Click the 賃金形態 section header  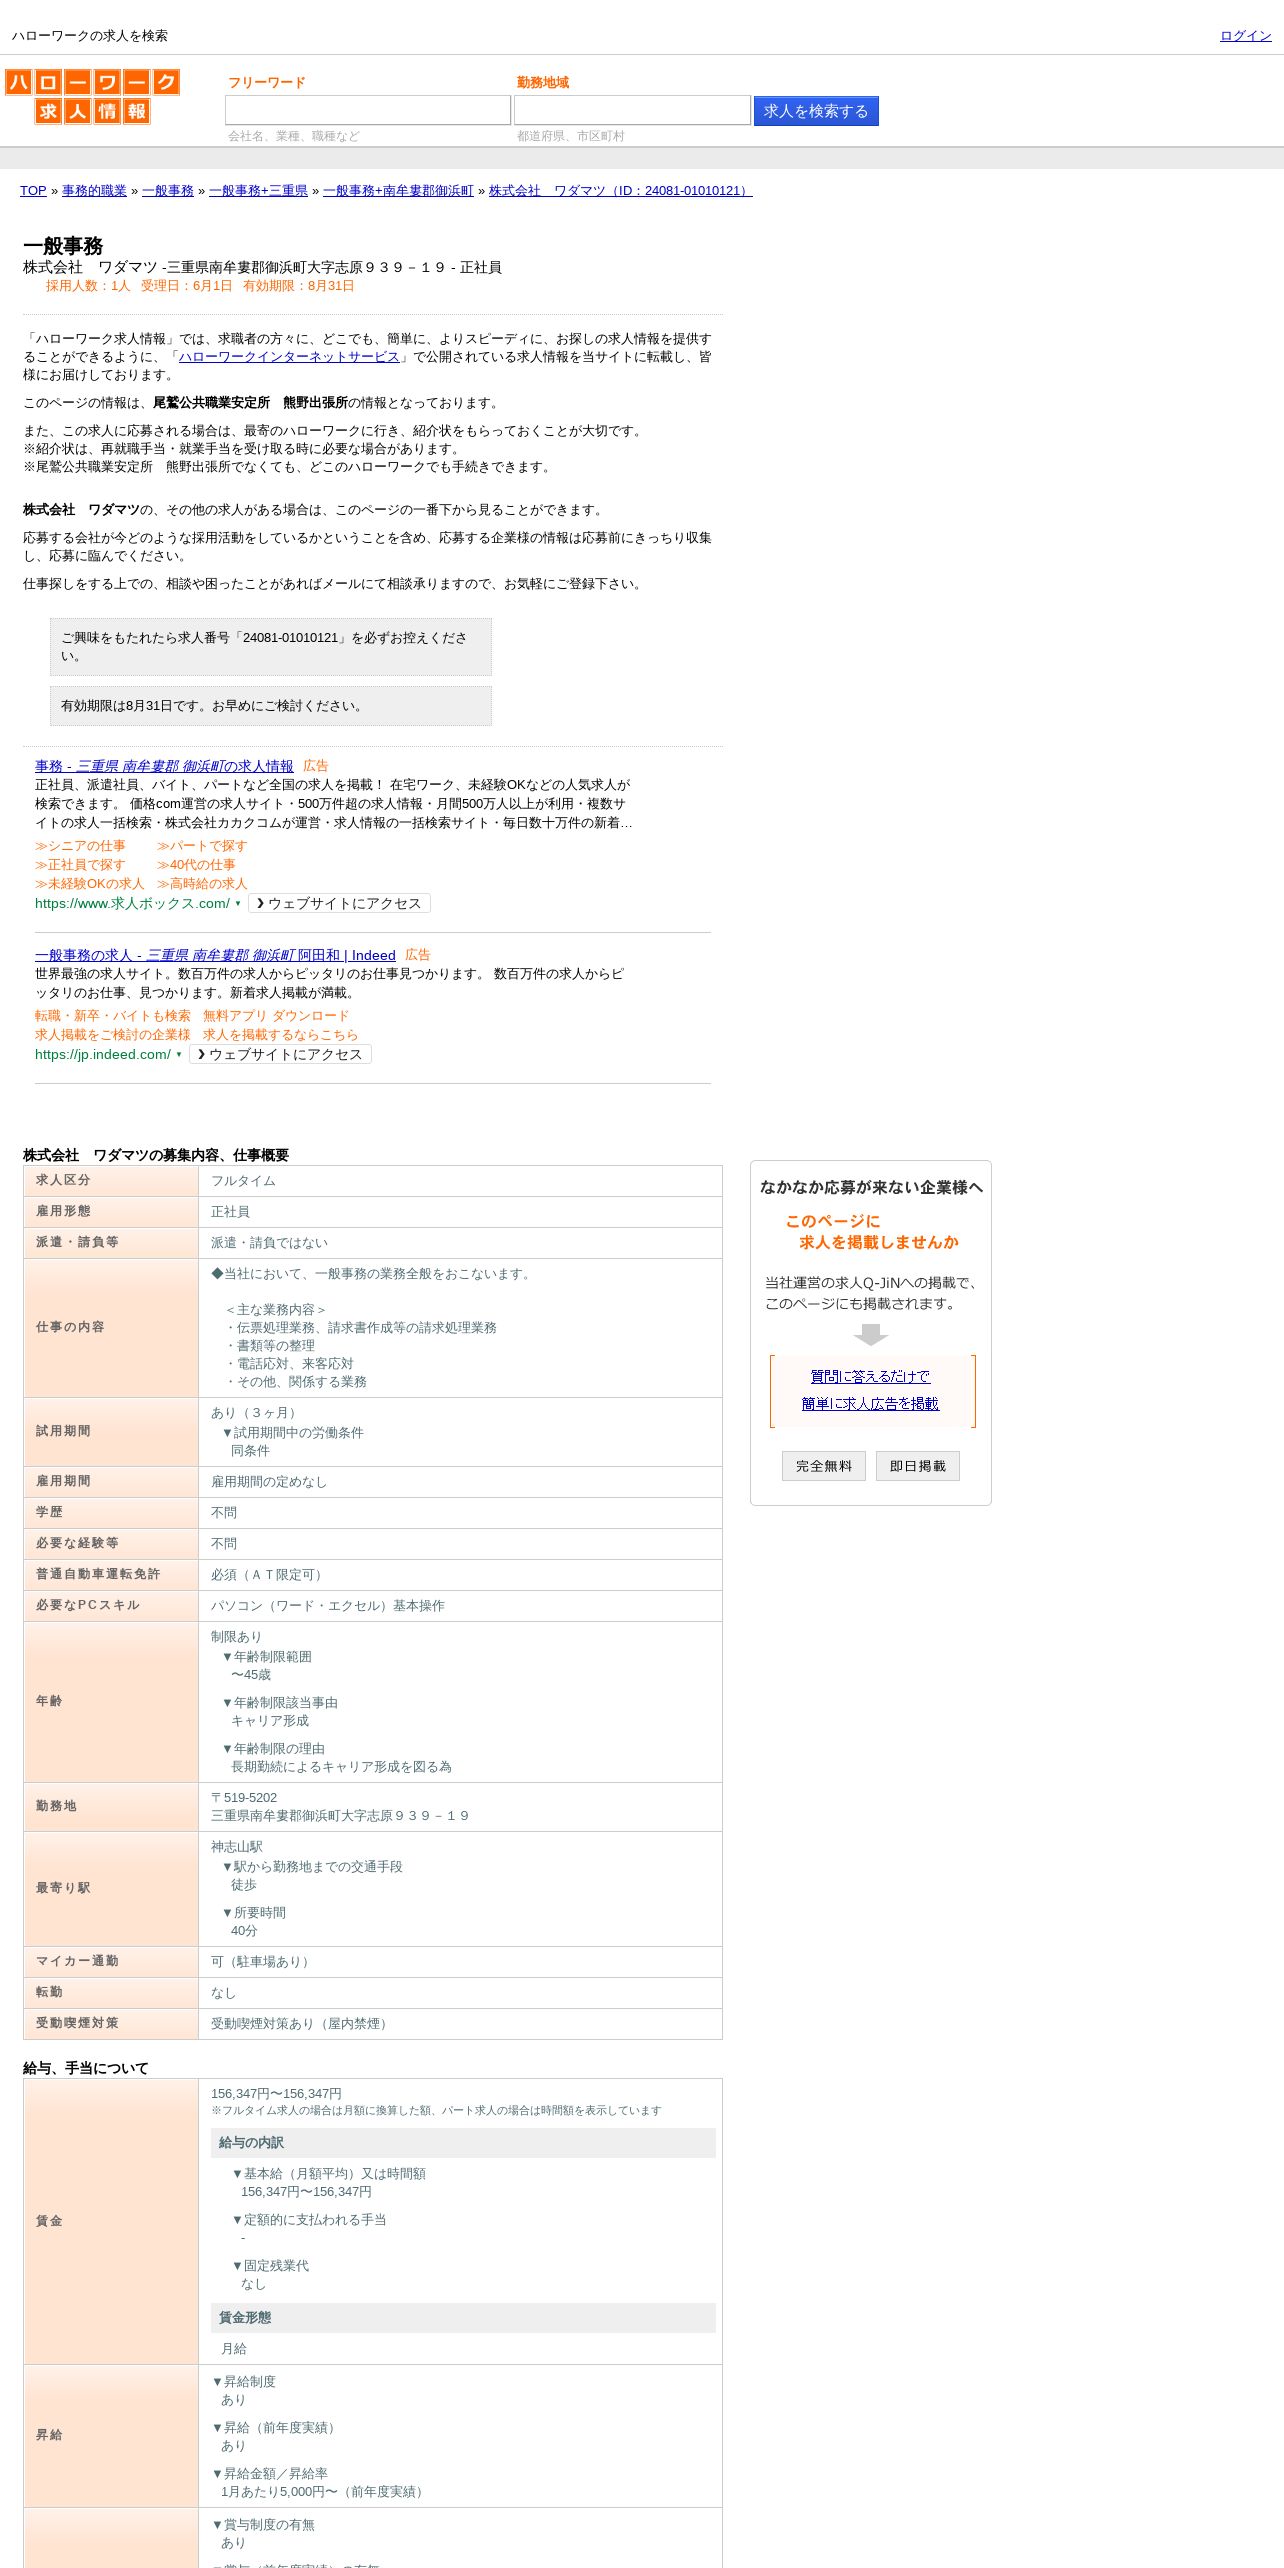tap(463, 2318)
